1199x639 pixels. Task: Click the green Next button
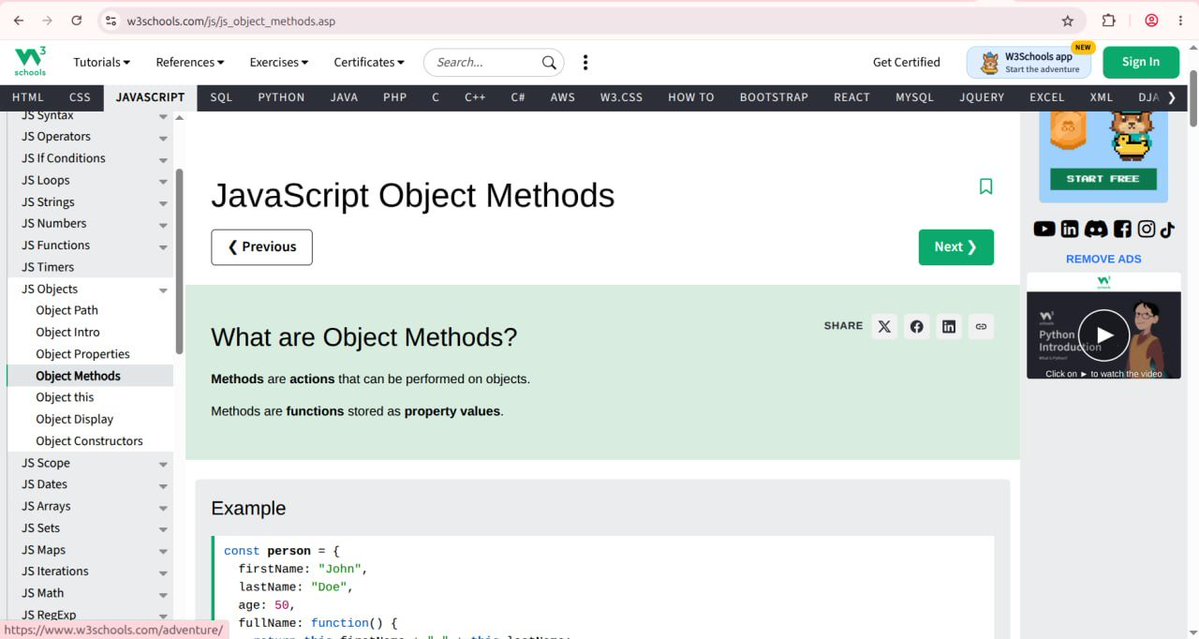tap(956, 247)
